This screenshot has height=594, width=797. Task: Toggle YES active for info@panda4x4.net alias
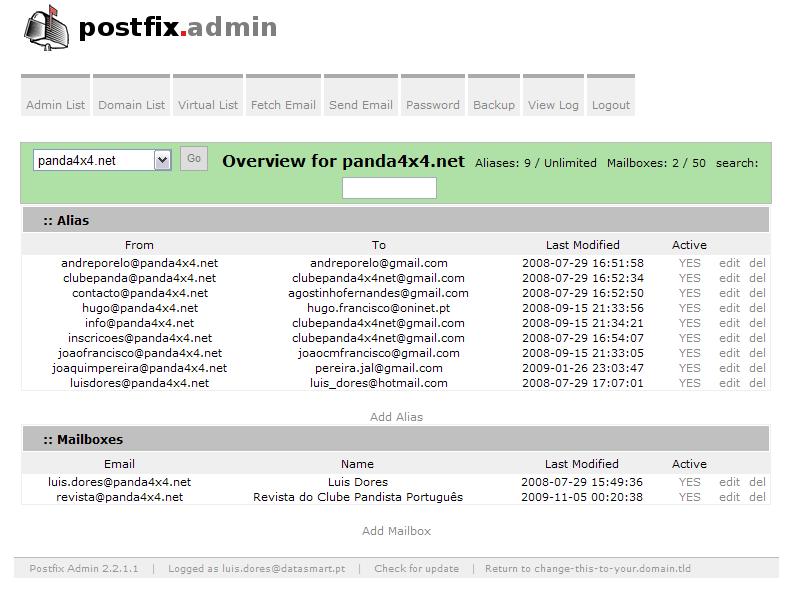[690, 323]
